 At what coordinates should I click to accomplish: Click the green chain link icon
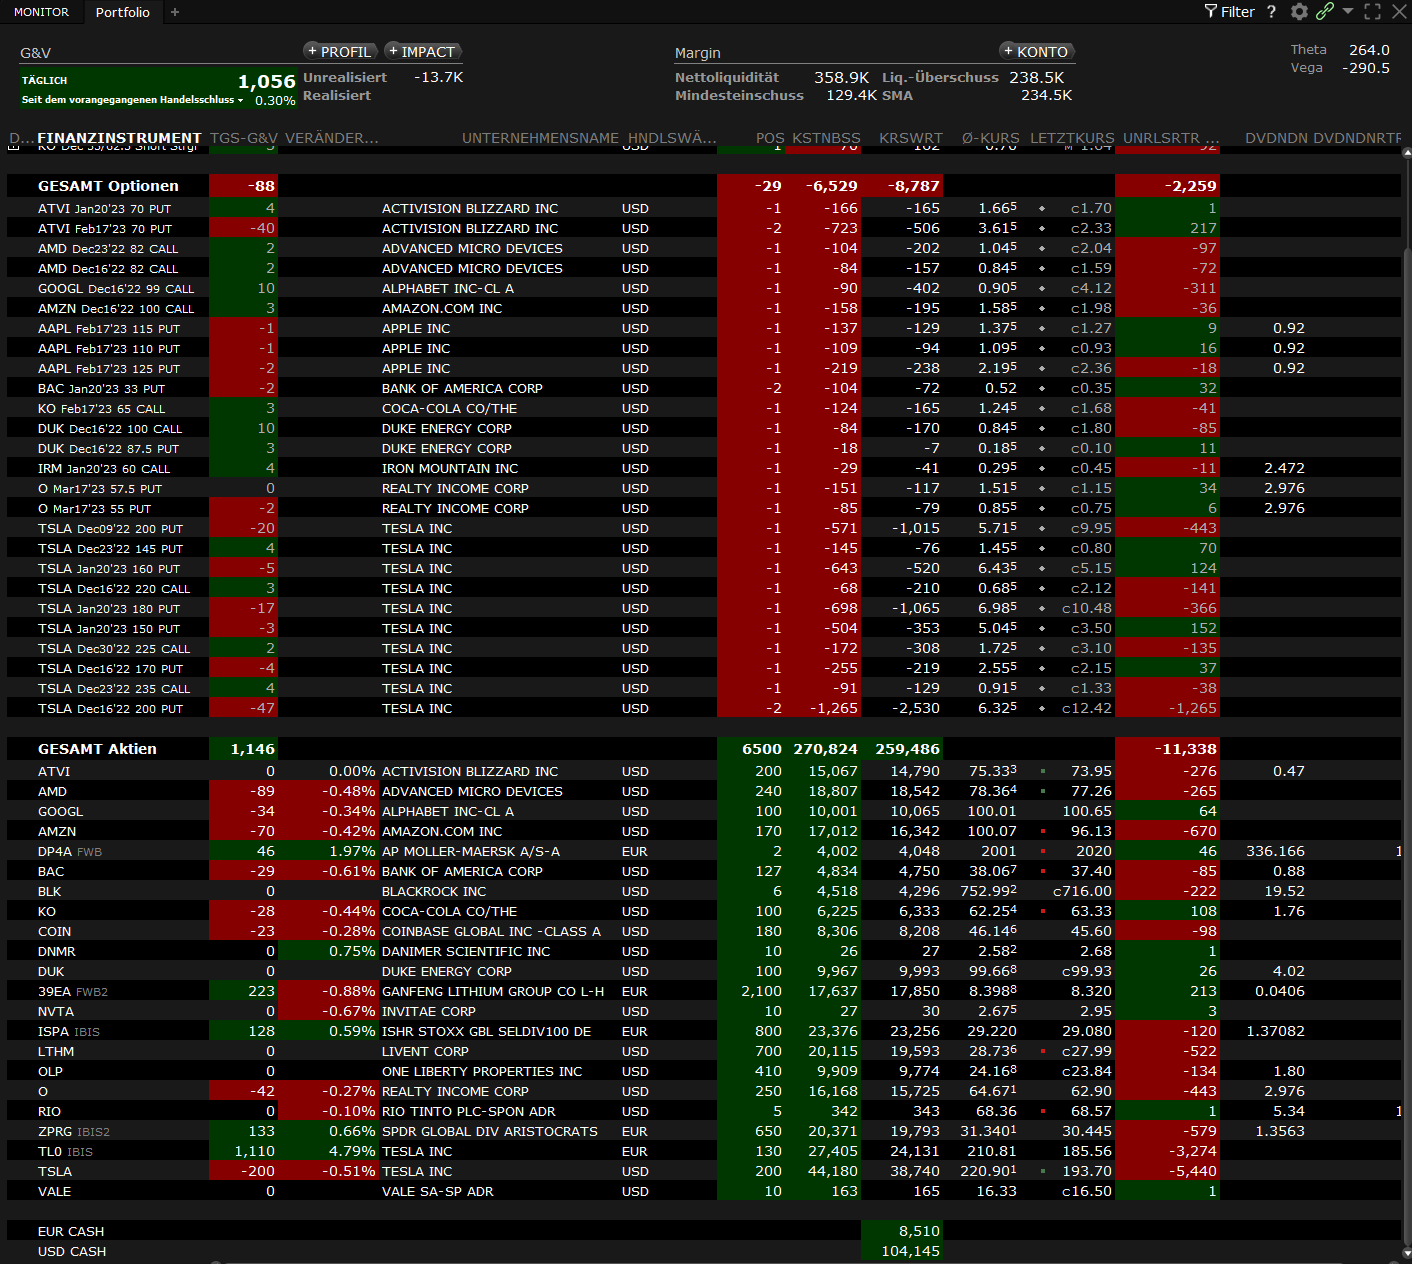coord(1325,12)
